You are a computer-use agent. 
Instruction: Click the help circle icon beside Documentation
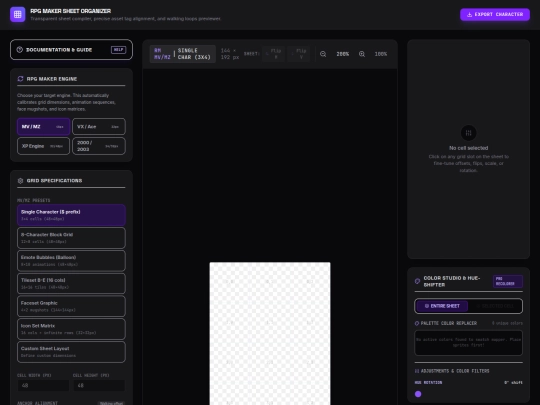[20, 50]
